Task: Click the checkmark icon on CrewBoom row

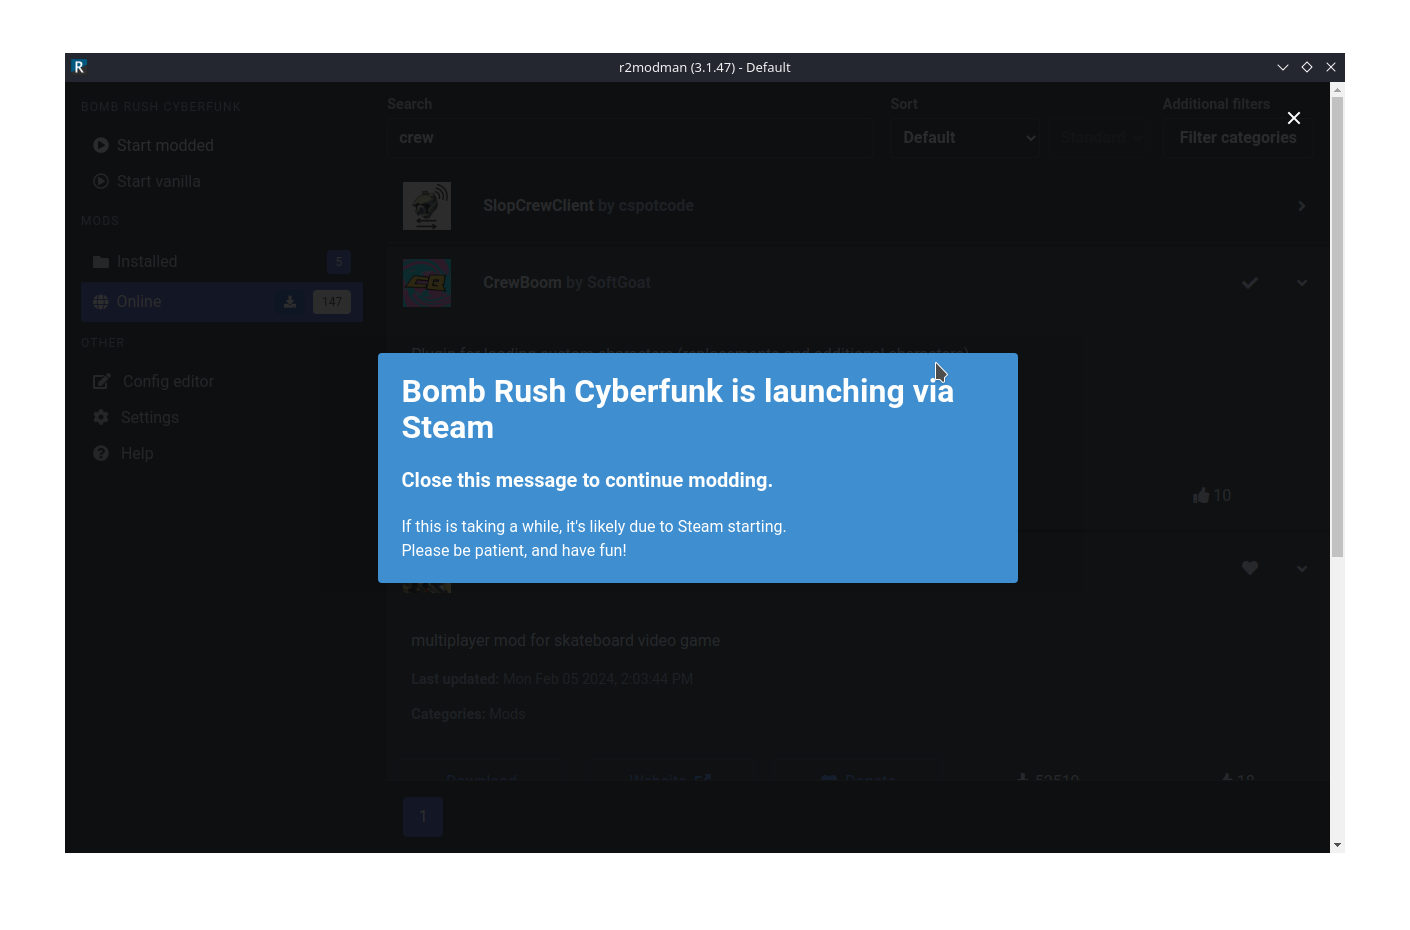Action: click(1250, 283)
